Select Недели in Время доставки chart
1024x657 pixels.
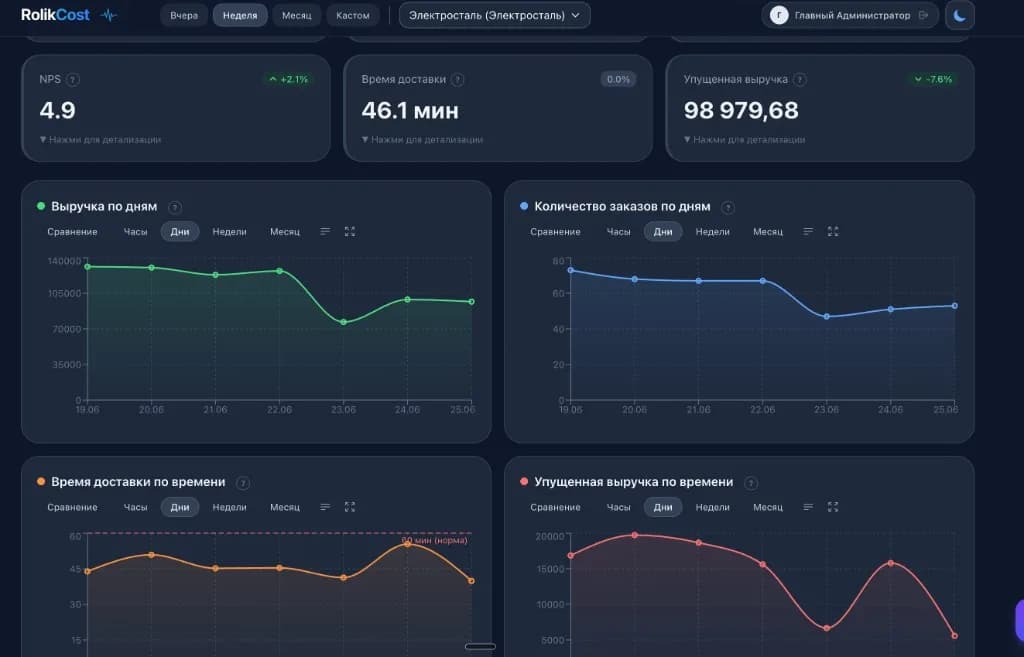tap(229, 507)
